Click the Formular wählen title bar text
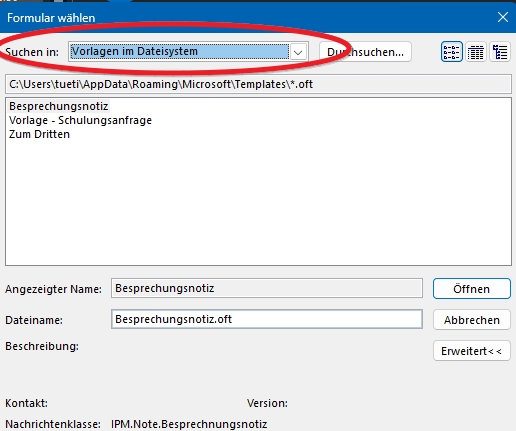The image size is (516, 431). coord(51,18)
